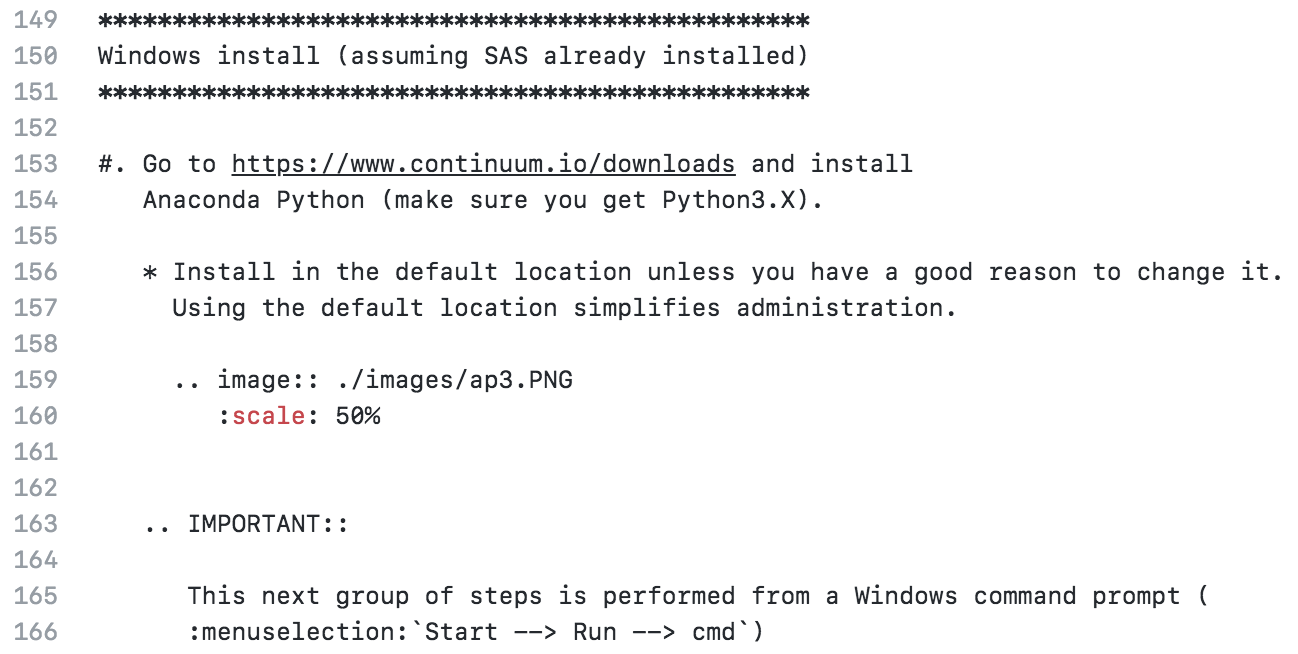The width and height of the screenshot is (1298, 654).
Task: Select line number 163 in gutter
Action: (36, 524)
